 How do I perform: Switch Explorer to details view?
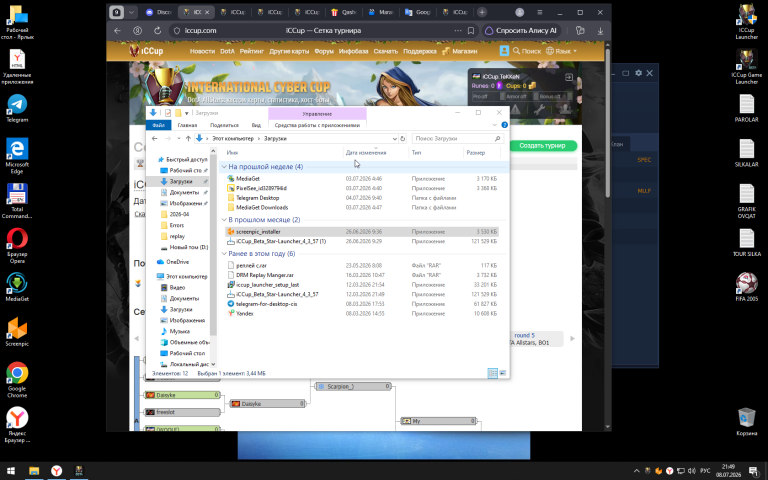(493, 373)
